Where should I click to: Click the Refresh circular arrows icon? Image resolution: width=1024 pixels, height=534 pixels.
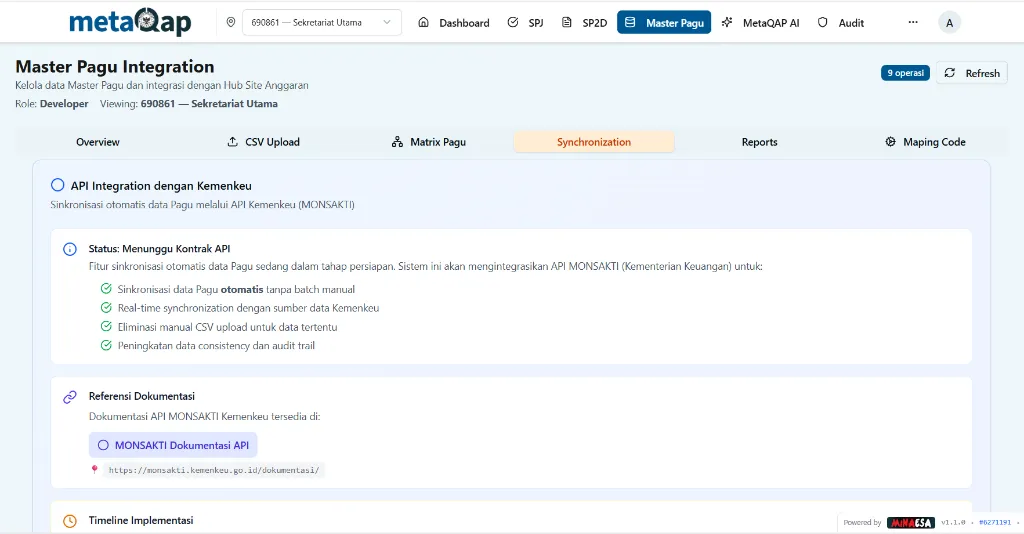(950, 73)
